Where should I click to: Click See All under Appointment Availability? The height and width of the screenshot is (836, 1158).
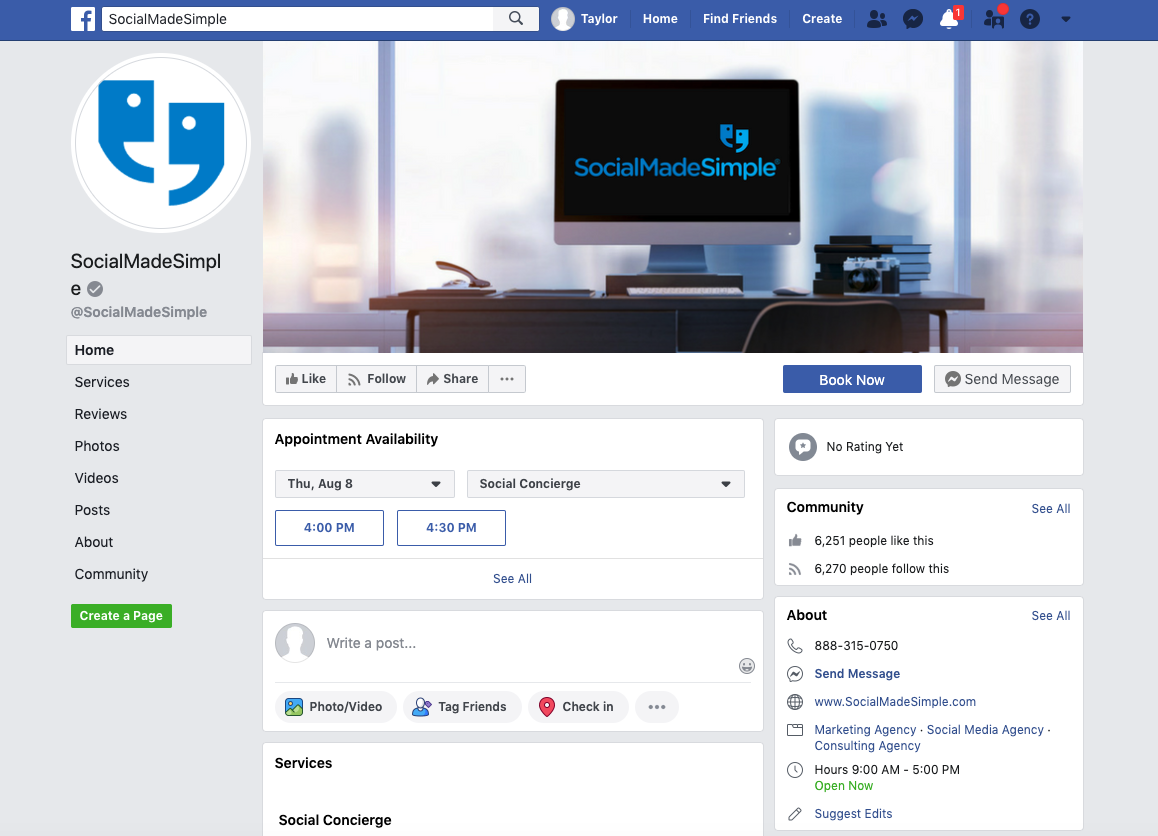point(513,579)
